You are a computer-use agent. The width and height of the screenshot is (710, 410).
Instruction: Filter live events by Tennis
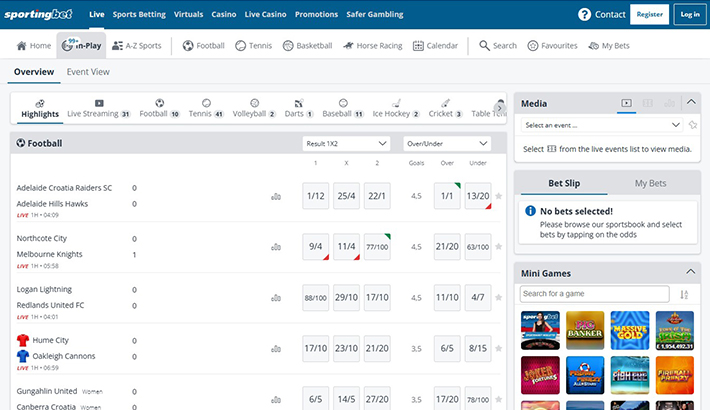pyautogui.click(x=206, y=109)
